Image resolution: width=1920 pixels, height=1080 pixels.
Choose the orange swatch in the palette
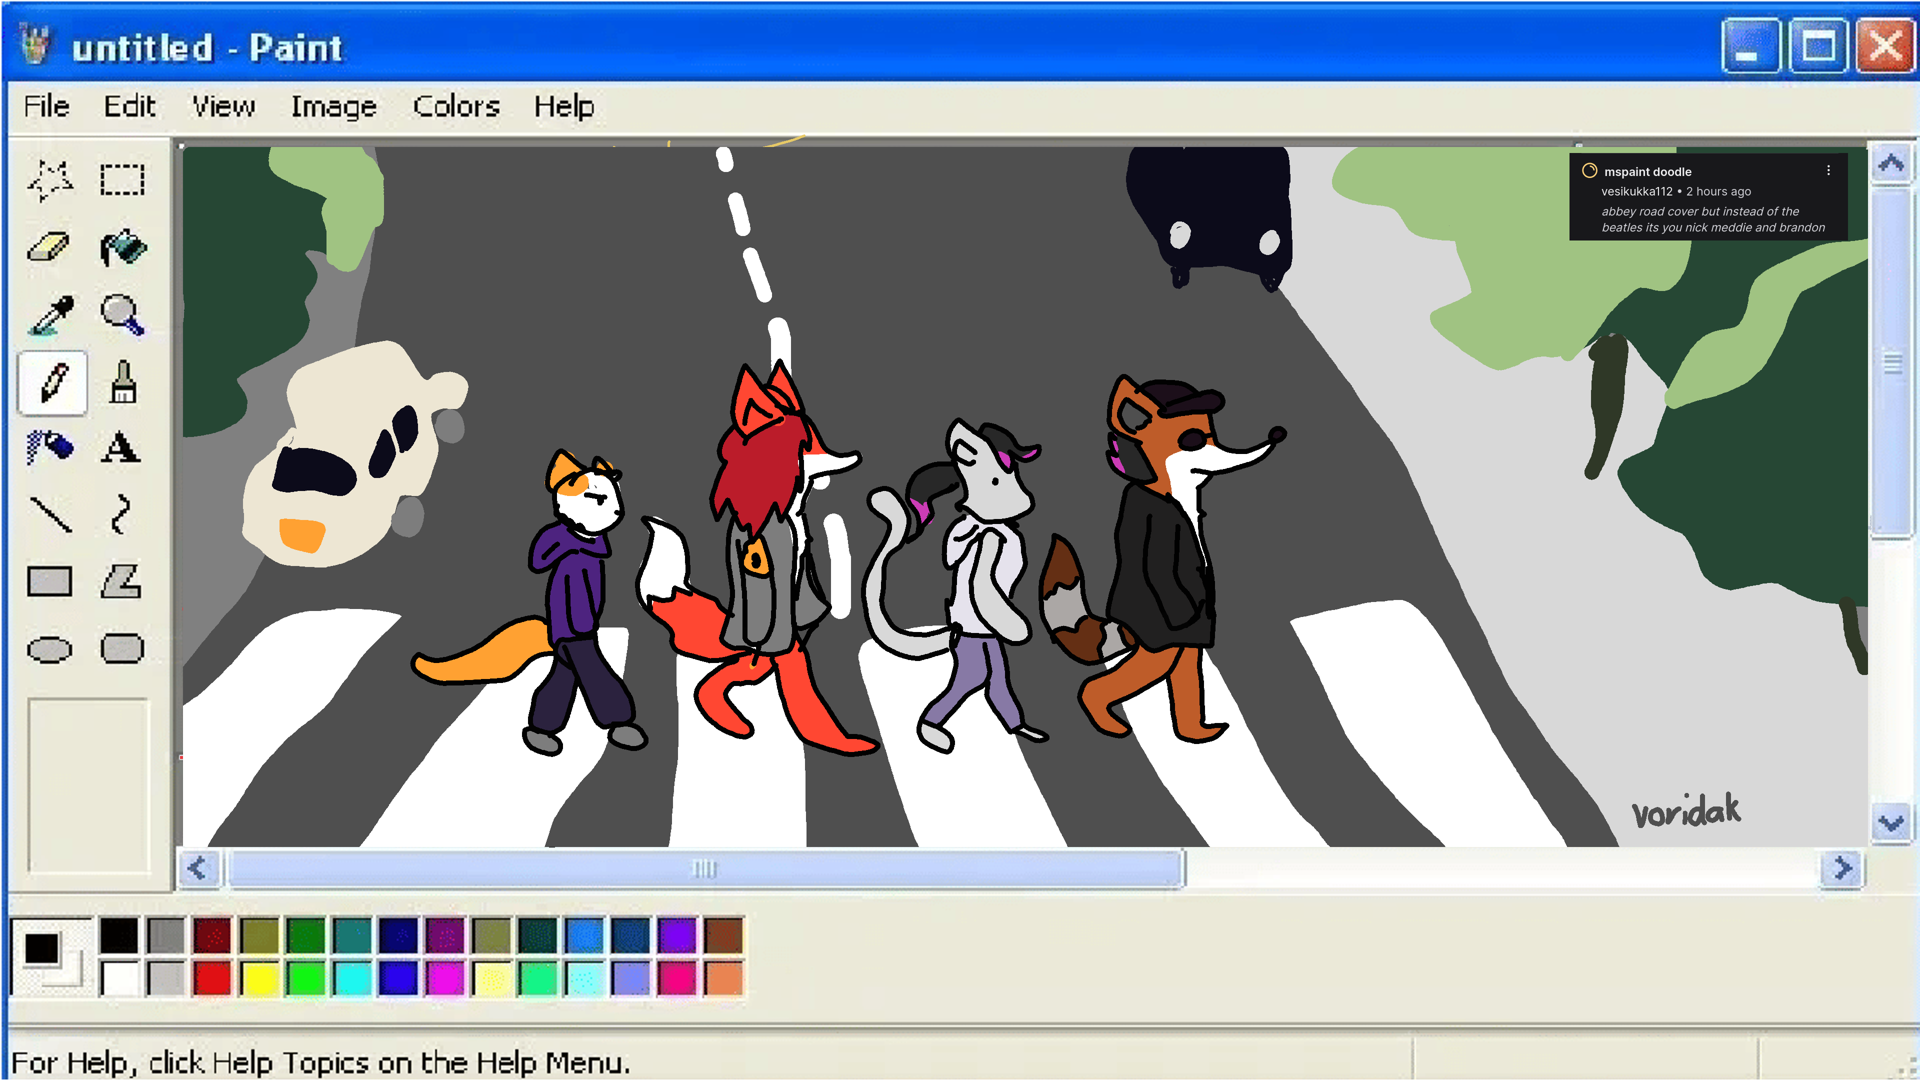click(724, 978)
